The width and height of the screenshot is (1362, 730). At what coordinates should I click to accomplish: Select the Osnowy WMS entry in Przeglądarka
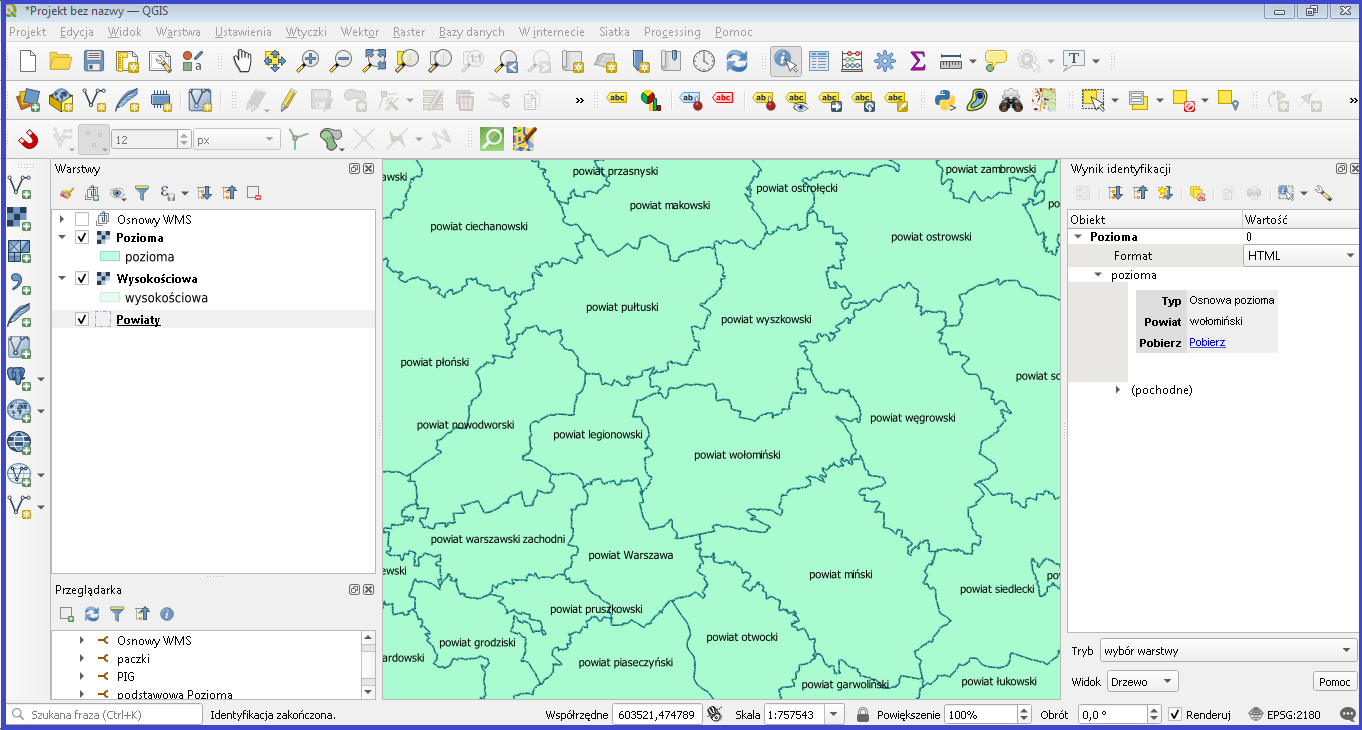coord(154,640)
